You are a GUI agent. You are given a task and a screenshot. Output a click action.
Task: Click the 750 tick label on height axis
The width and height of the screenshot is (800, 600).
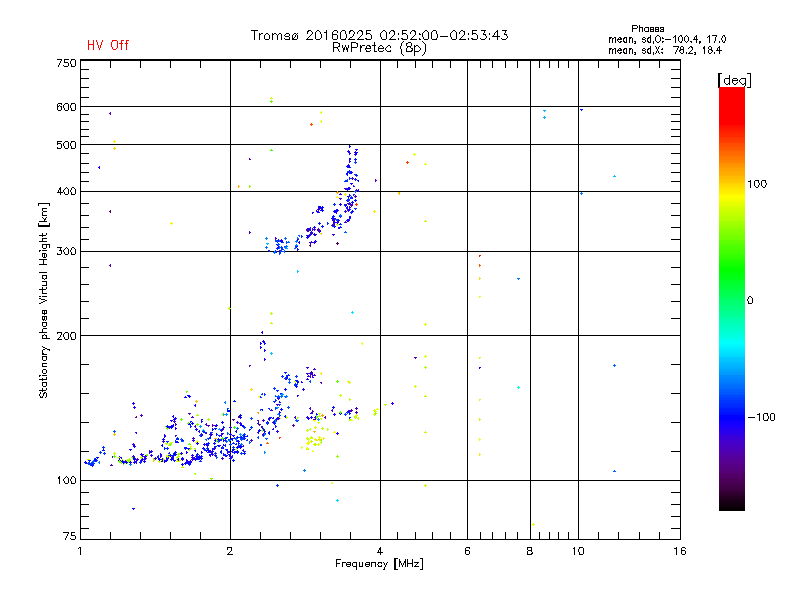(66, 63)
